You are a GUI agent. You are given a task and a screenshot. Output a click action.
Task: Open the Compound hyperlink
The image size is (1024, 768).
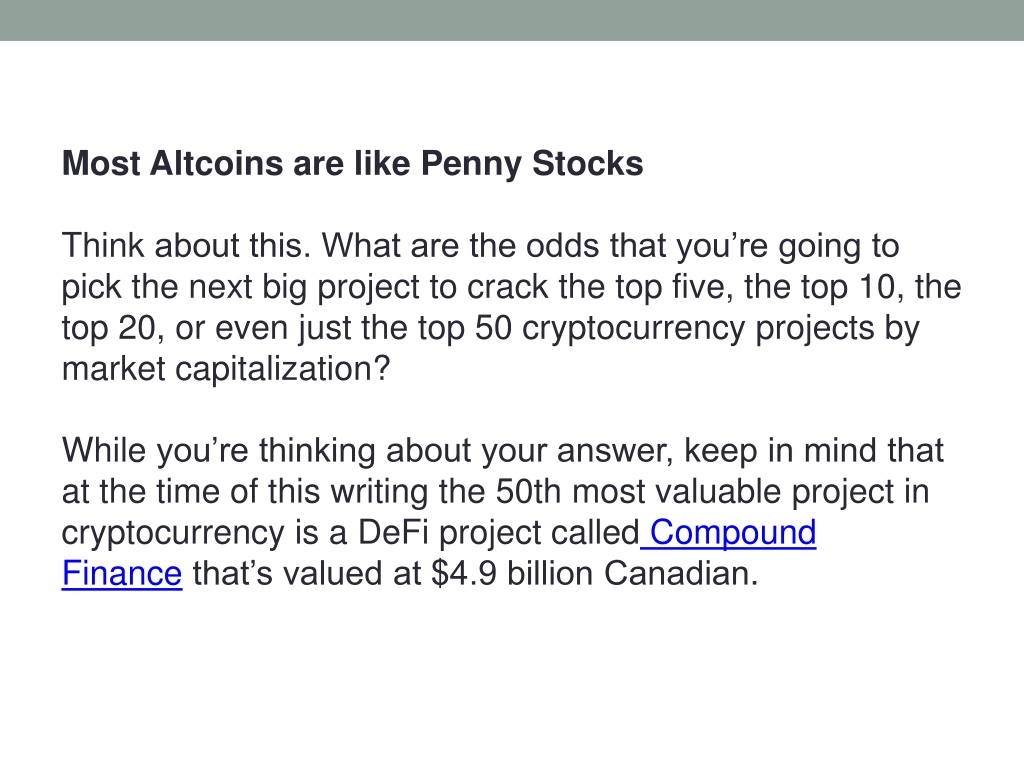tap(733, 534)
